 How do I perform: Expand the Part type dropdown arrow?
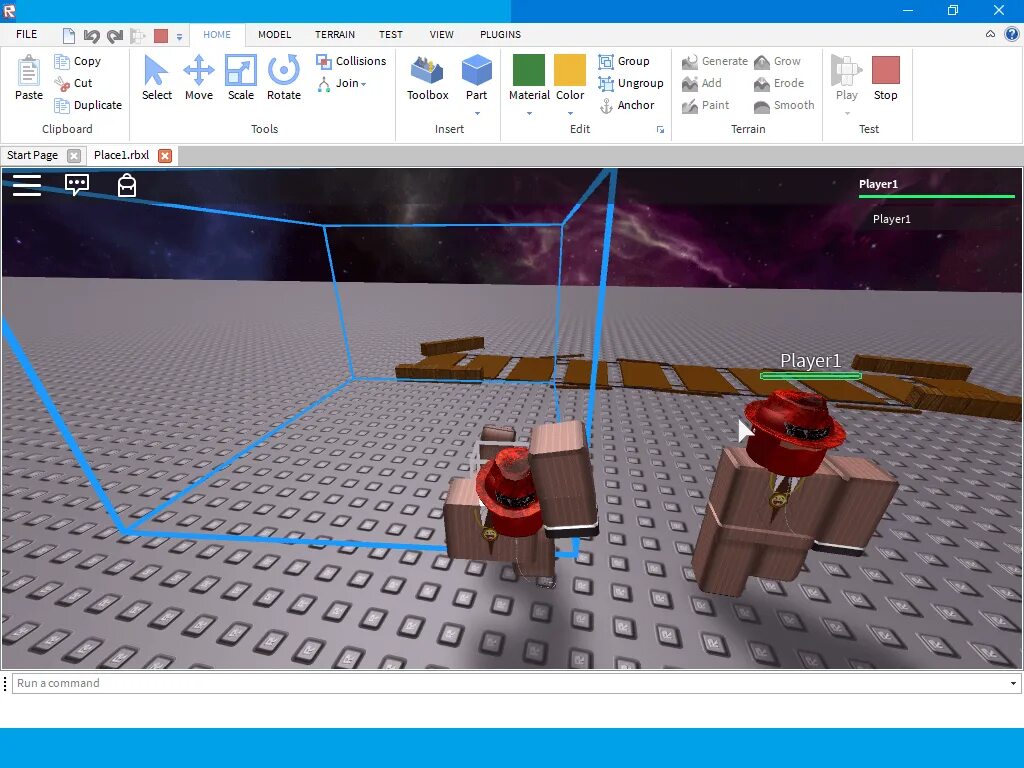[477, 114]
